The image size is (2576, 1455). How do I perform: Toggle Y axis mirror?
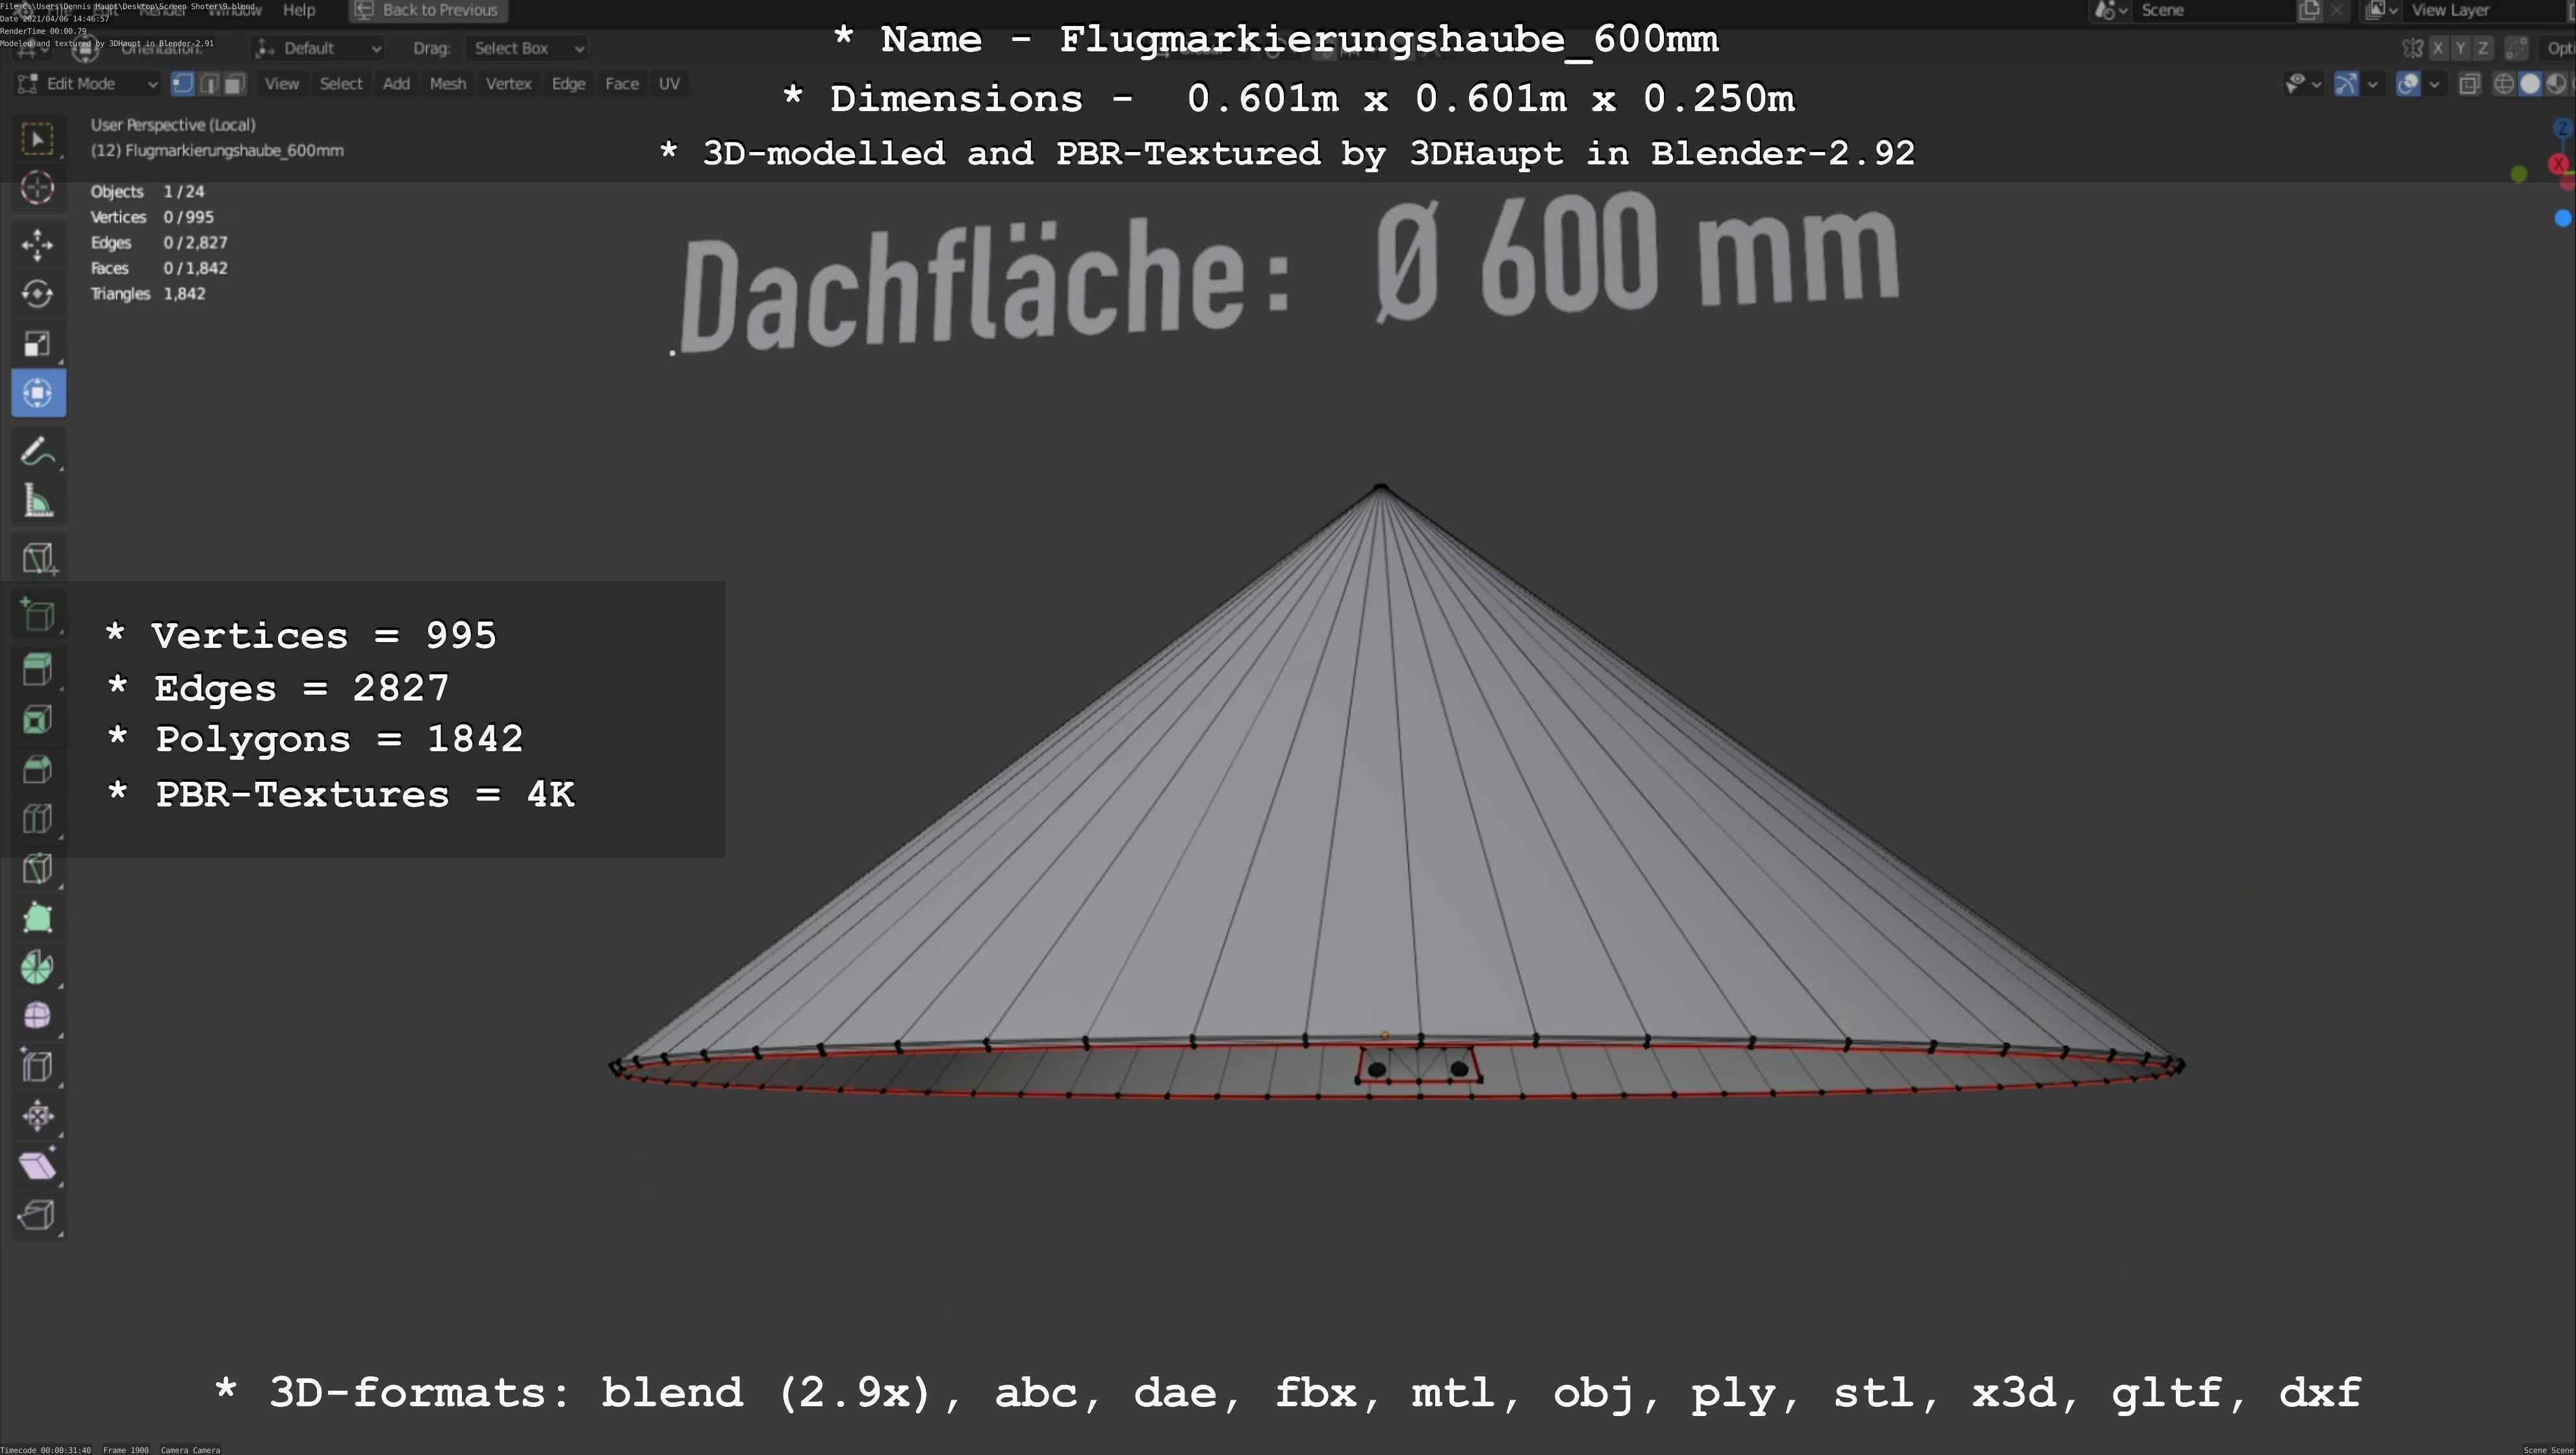point(2460,48)
